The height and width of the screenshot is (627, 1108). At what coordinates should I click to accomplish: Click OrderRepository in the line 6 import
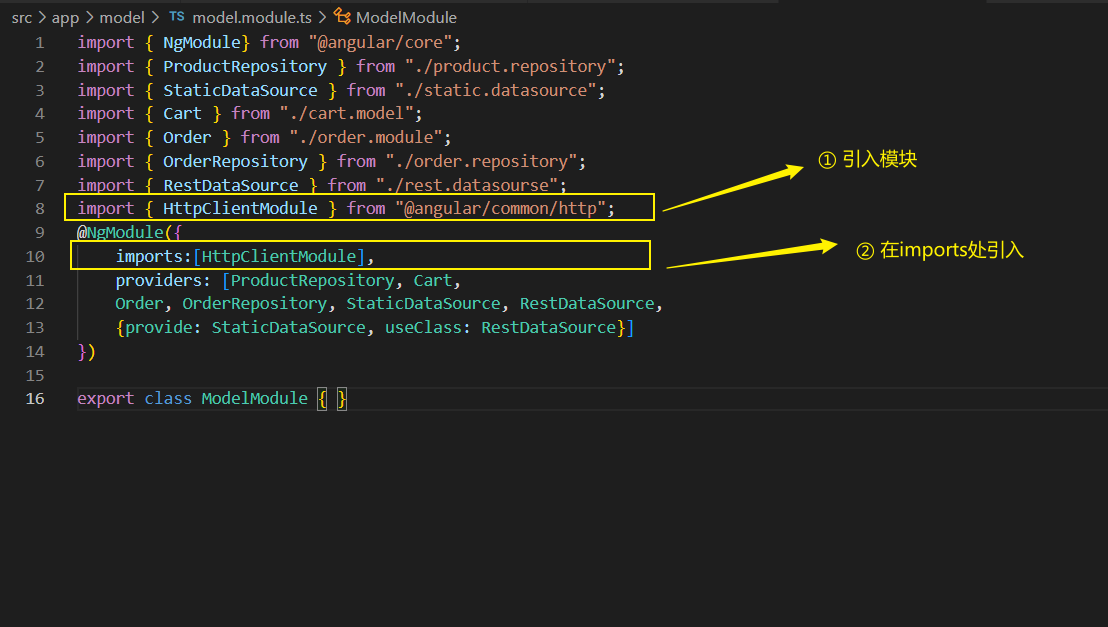tap(235, 162)
